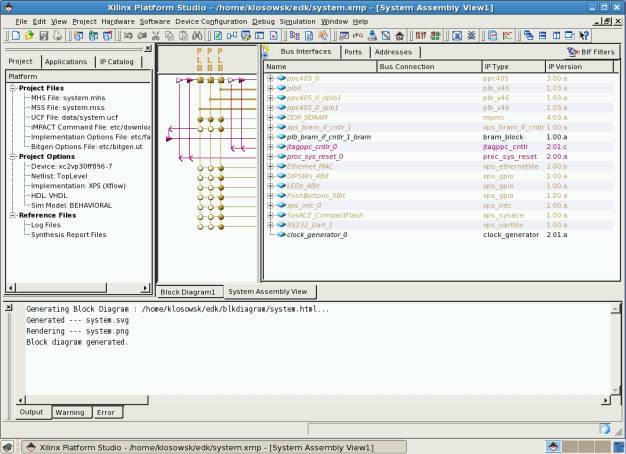Open the Simulation menu
Screen dimensions: 626x454
coord(297,21)
